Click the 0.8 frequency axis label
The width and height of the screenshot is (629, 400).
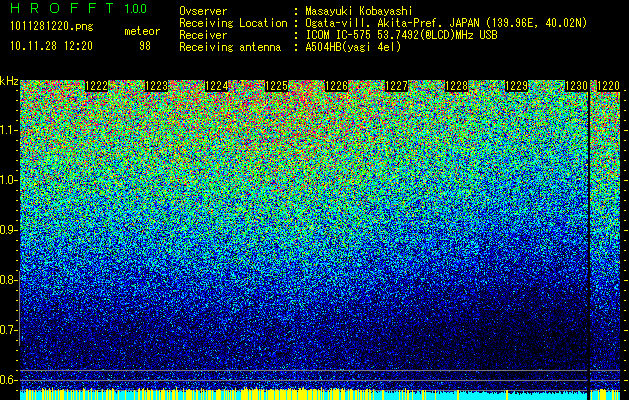click(9, 280)
